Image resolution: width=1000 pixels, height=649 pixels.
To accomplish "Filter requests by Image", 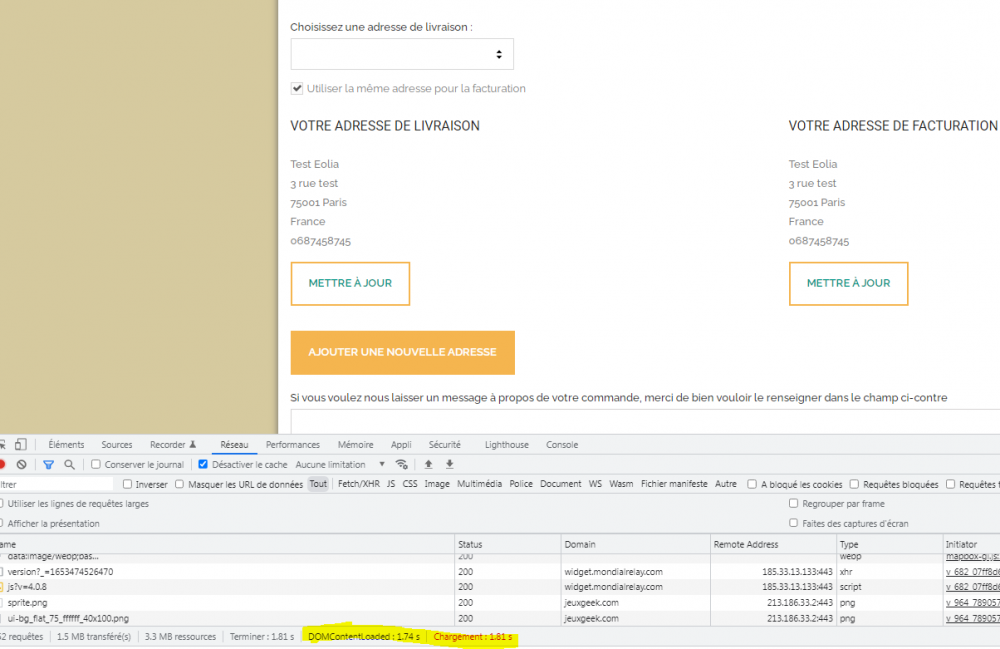I will (x=437, y=484).
